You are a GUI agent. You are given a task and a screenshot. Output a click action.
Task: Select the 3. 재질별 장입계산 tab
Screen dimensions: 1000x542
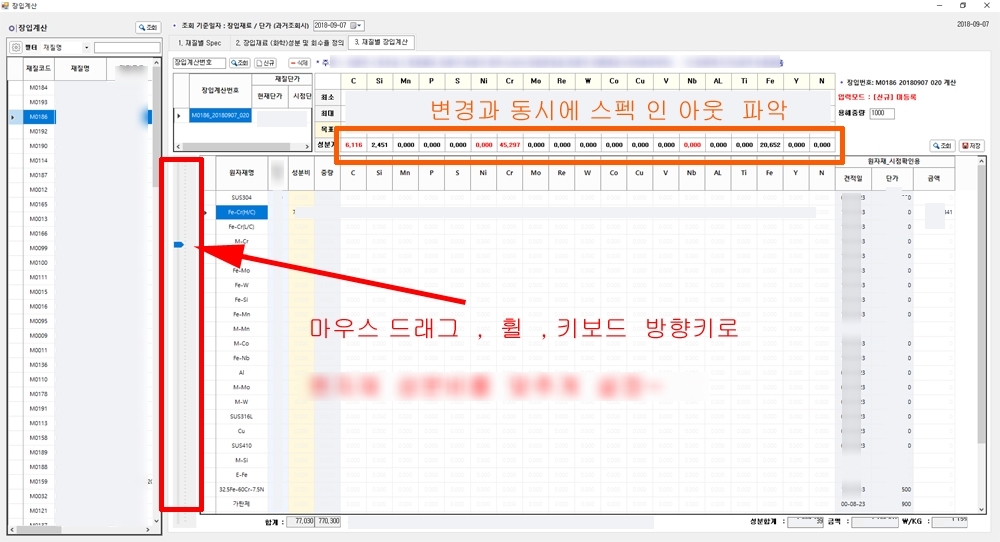pos(381,42)
